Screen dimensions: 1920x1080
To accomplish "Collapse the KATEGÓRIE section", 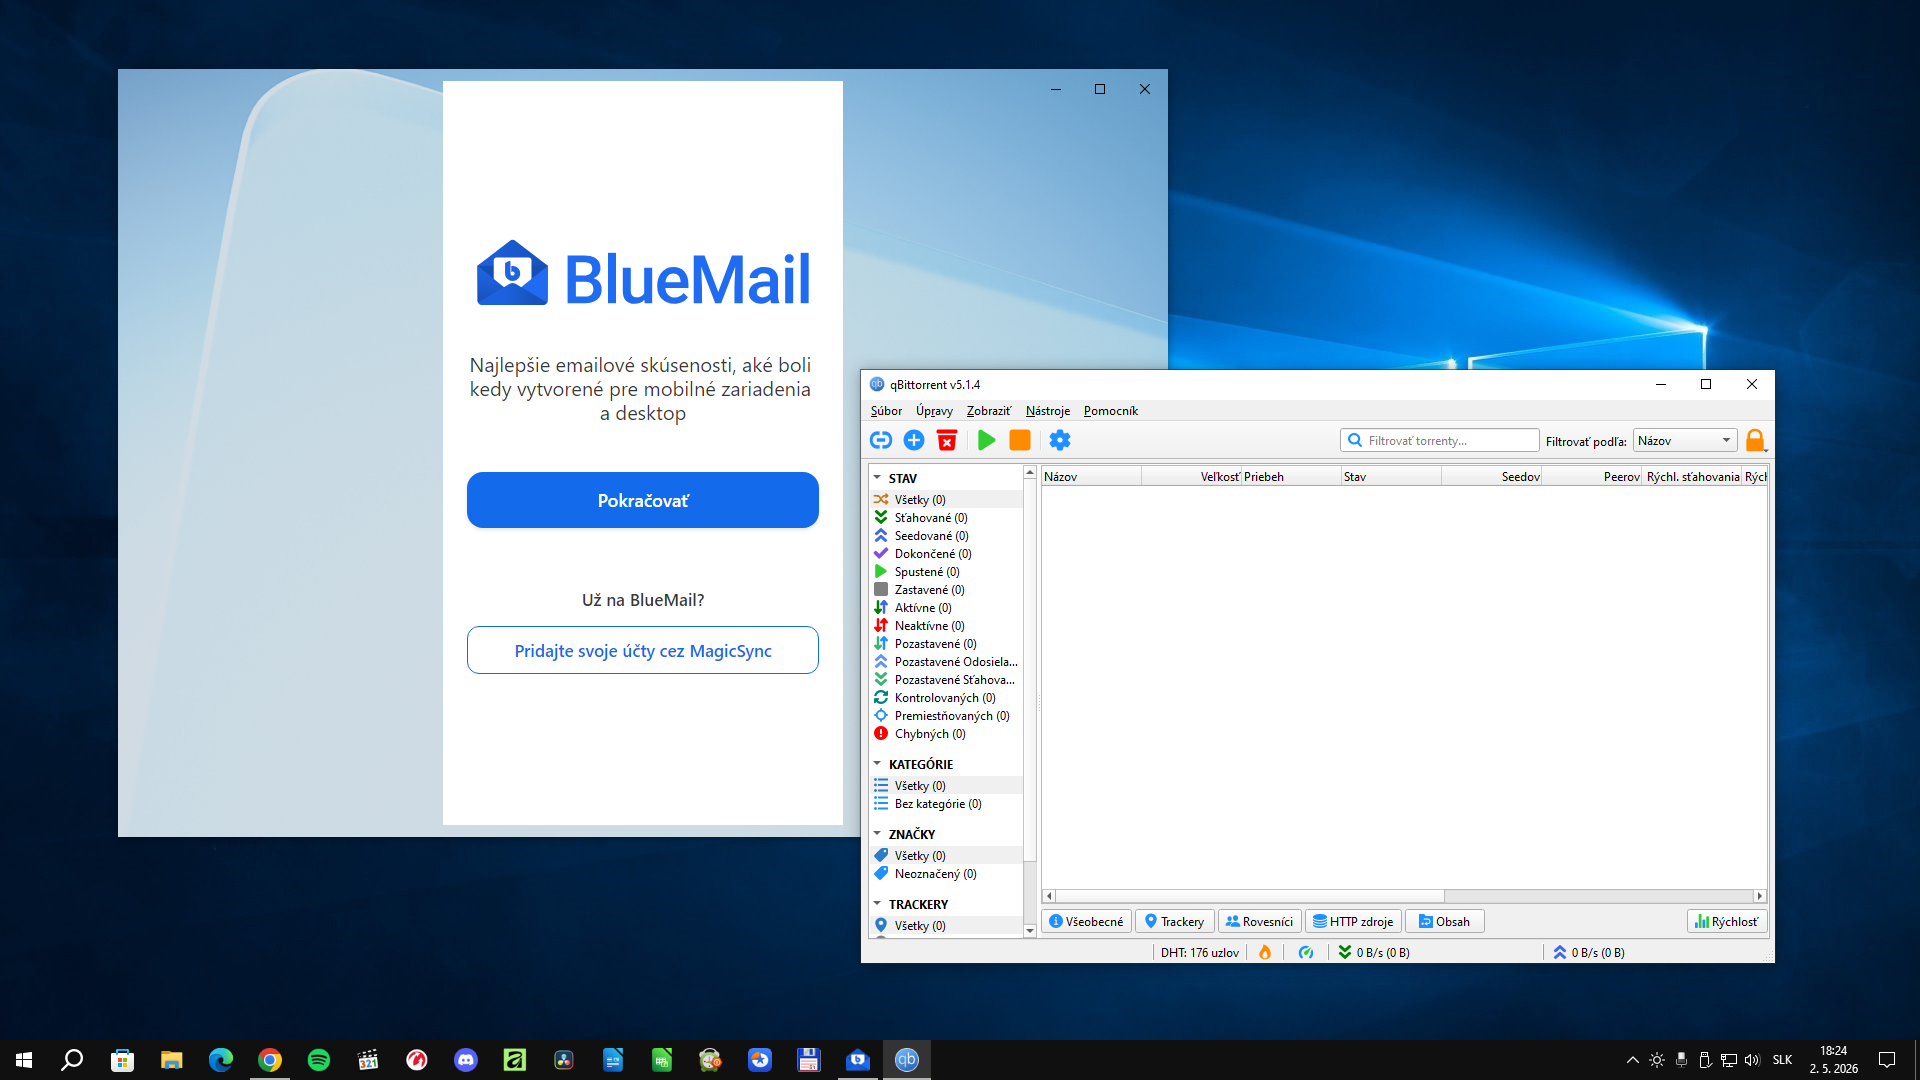I will pos(877,764).
